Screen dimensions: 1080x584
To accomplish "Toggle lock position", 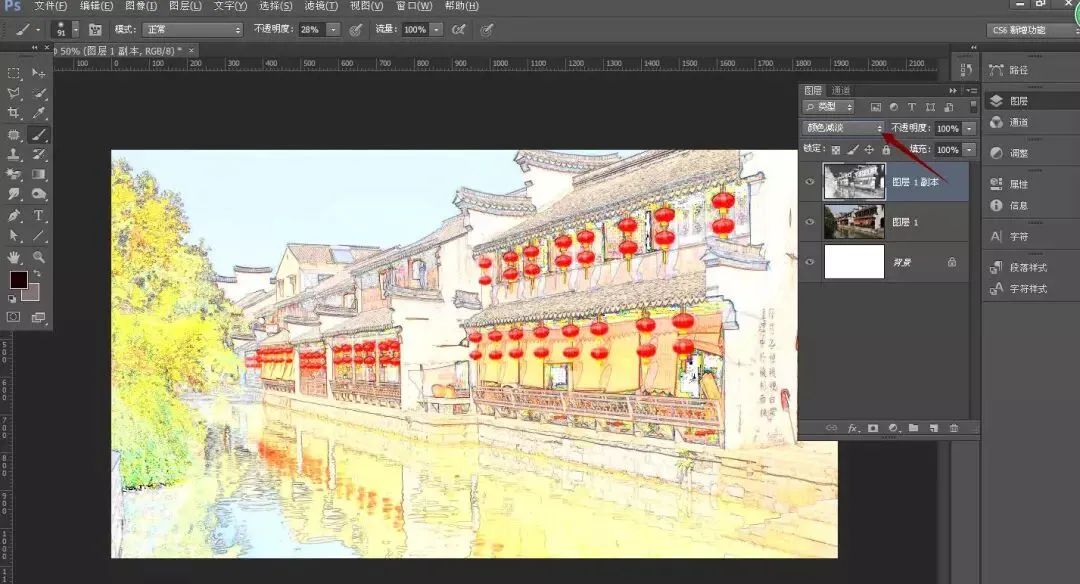I will pos(869,149).
